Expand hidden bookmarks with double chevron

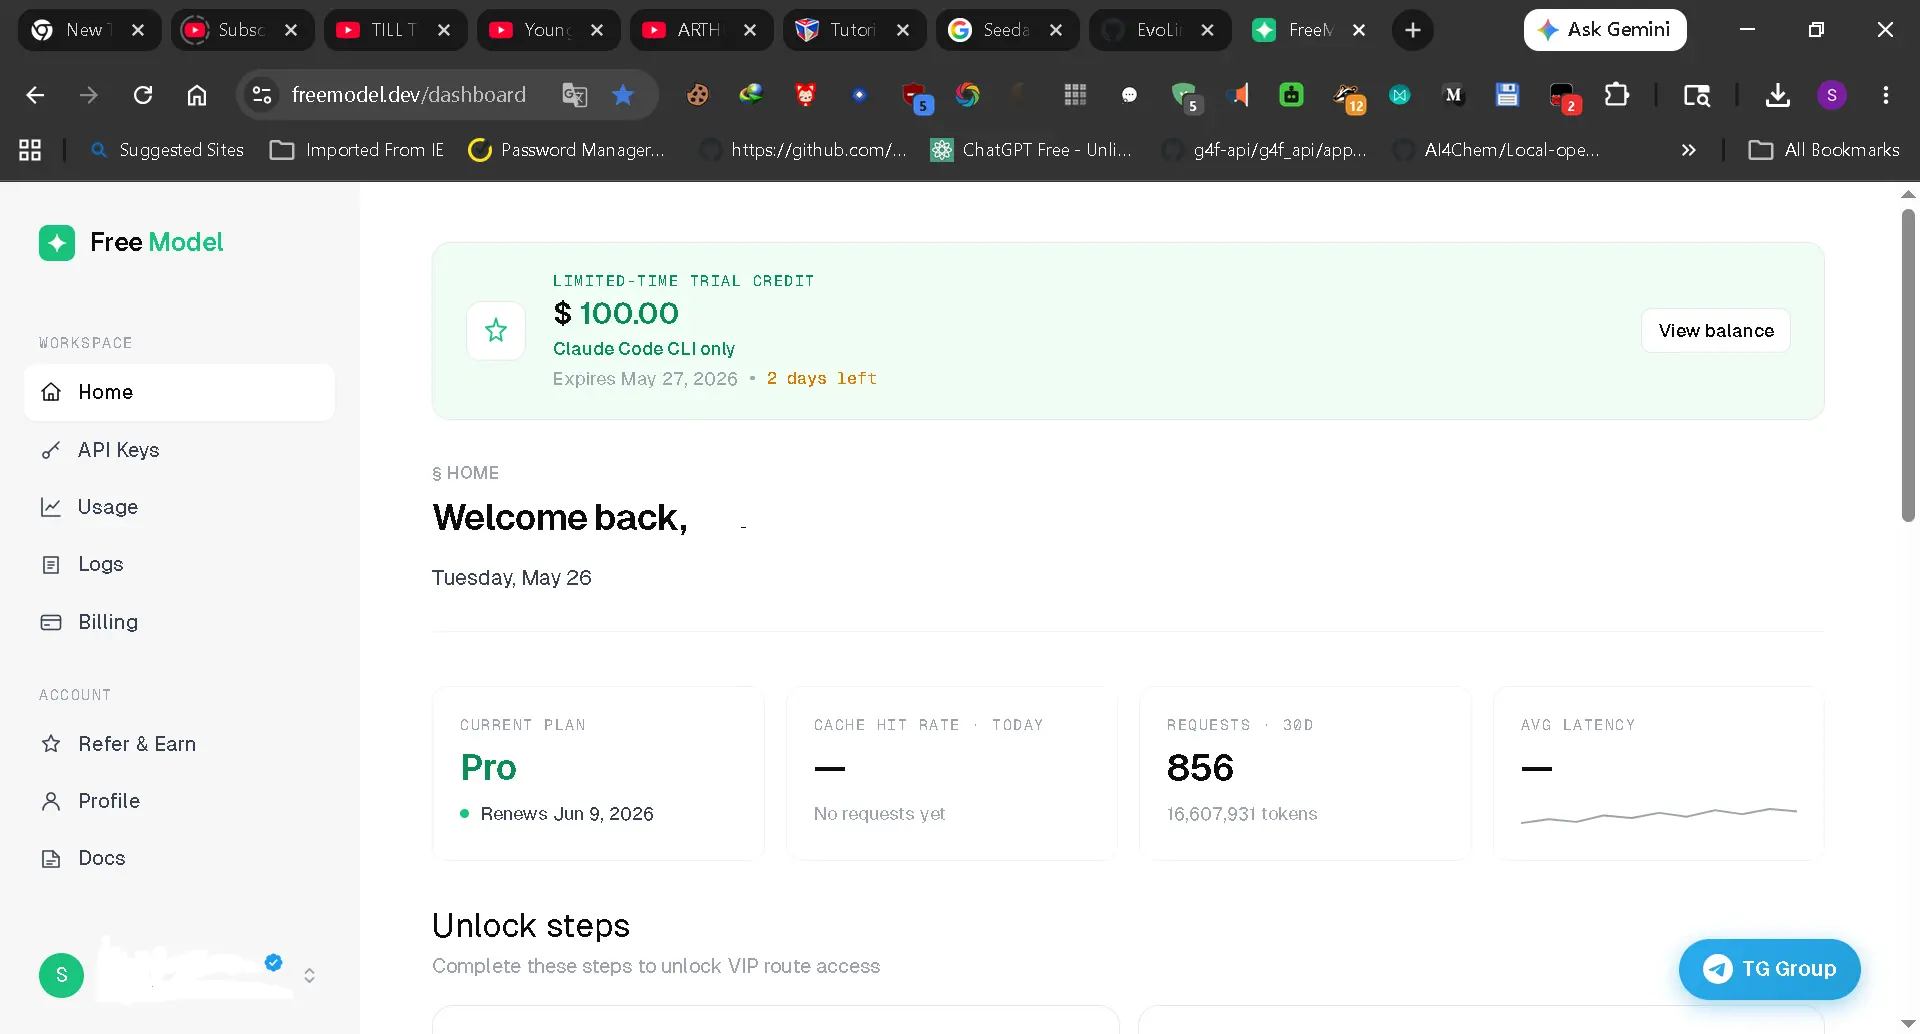pyautogui.click(x=1688, y=150)
